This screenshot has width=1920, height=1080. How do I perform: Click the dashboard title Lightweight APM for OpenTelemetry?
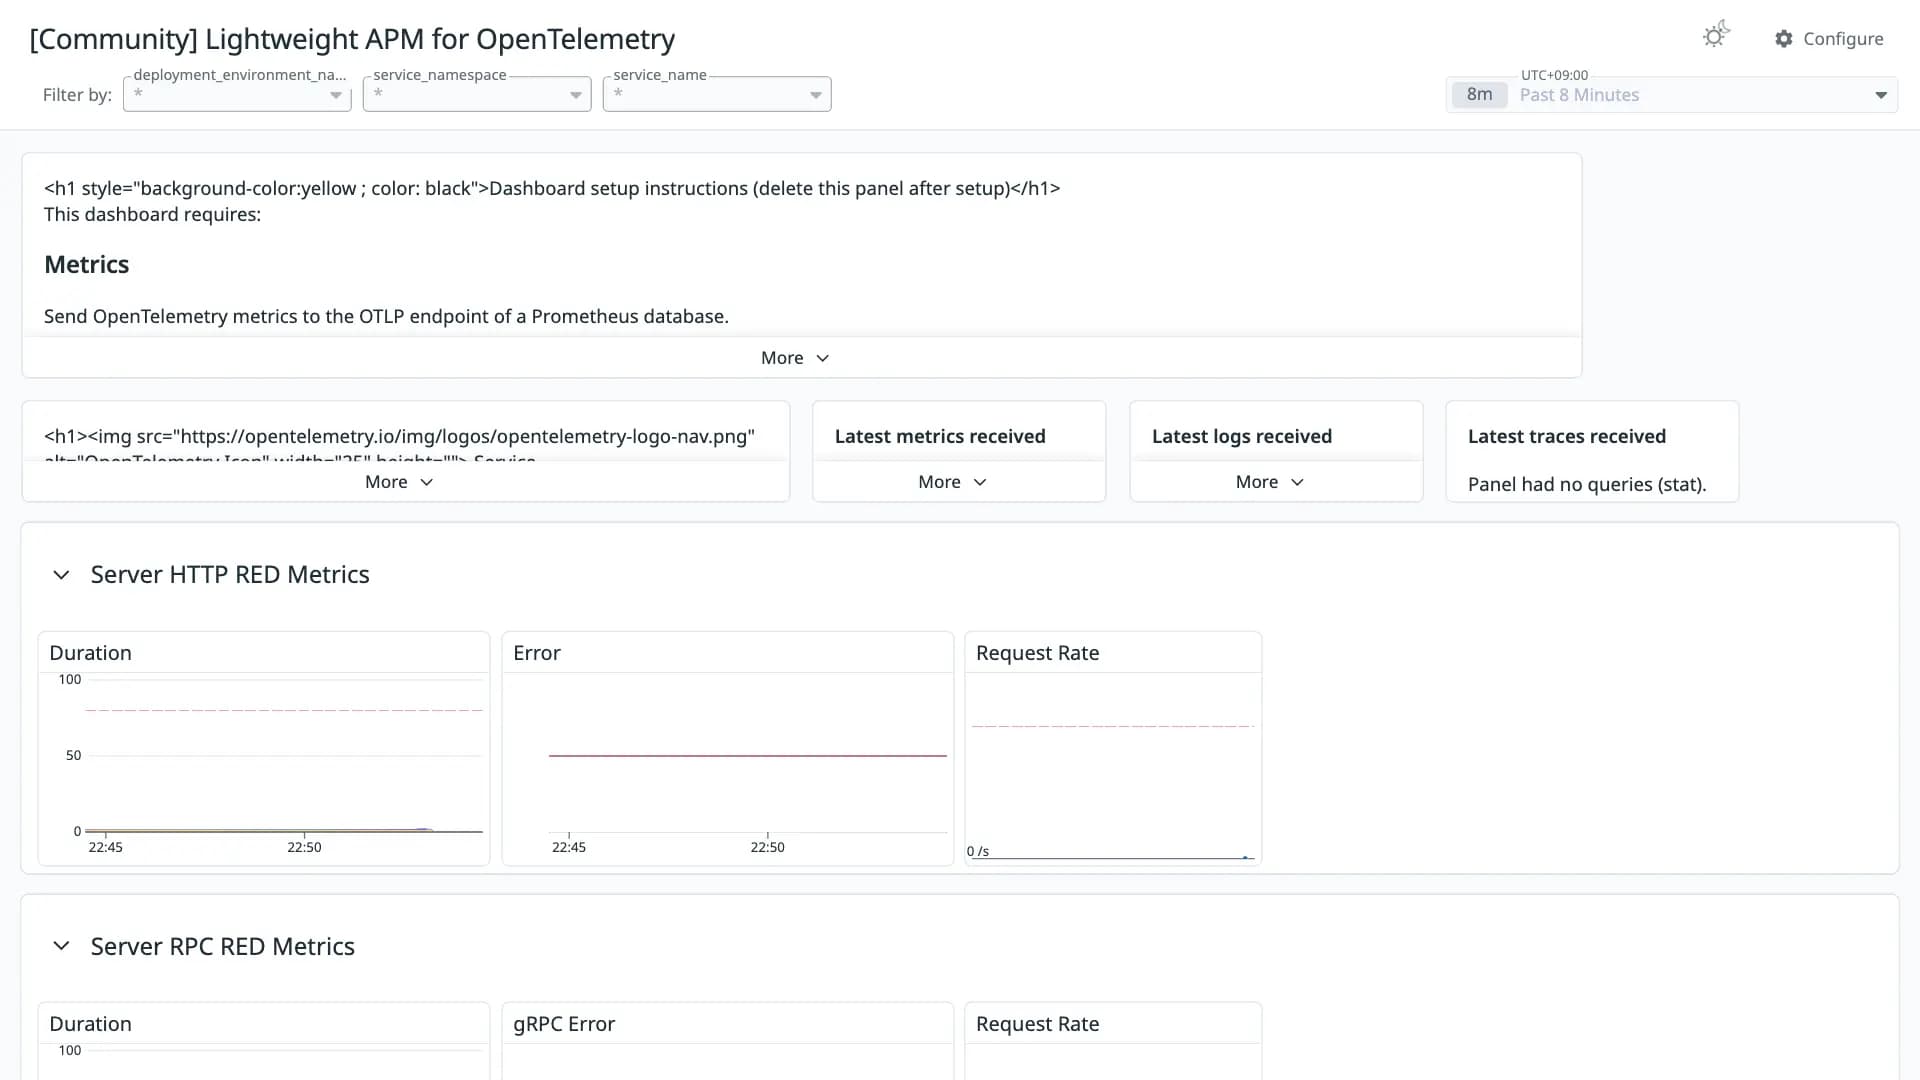click(x=352, y=39)
